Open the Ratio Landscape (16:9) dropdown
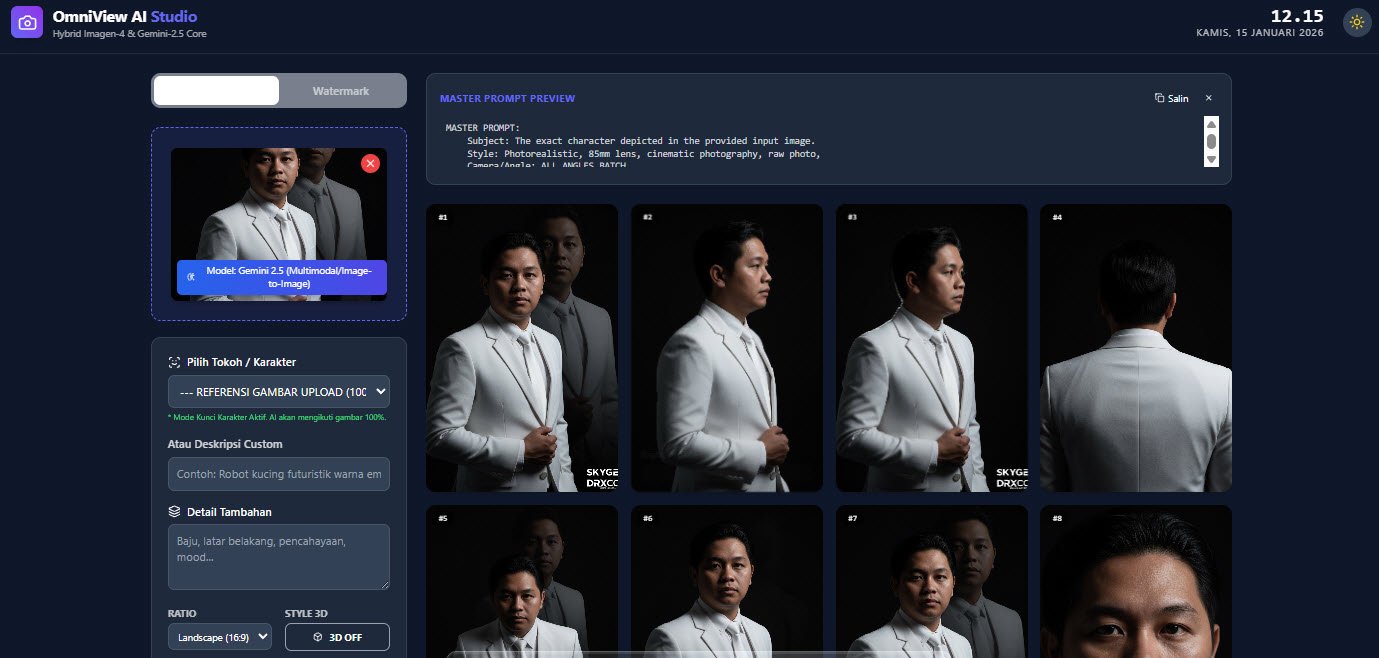 pyautogui.click(x=220, y=637)
